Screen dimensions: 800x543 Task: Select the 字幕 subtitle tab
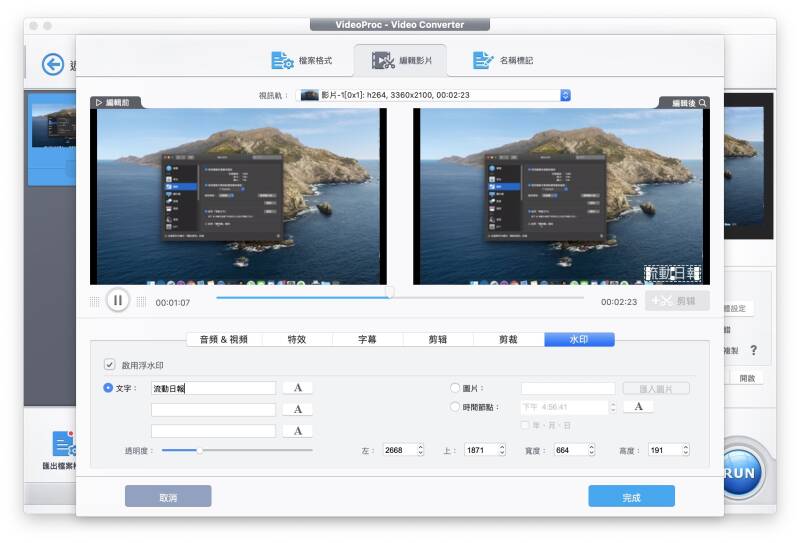tap(367, 339)
